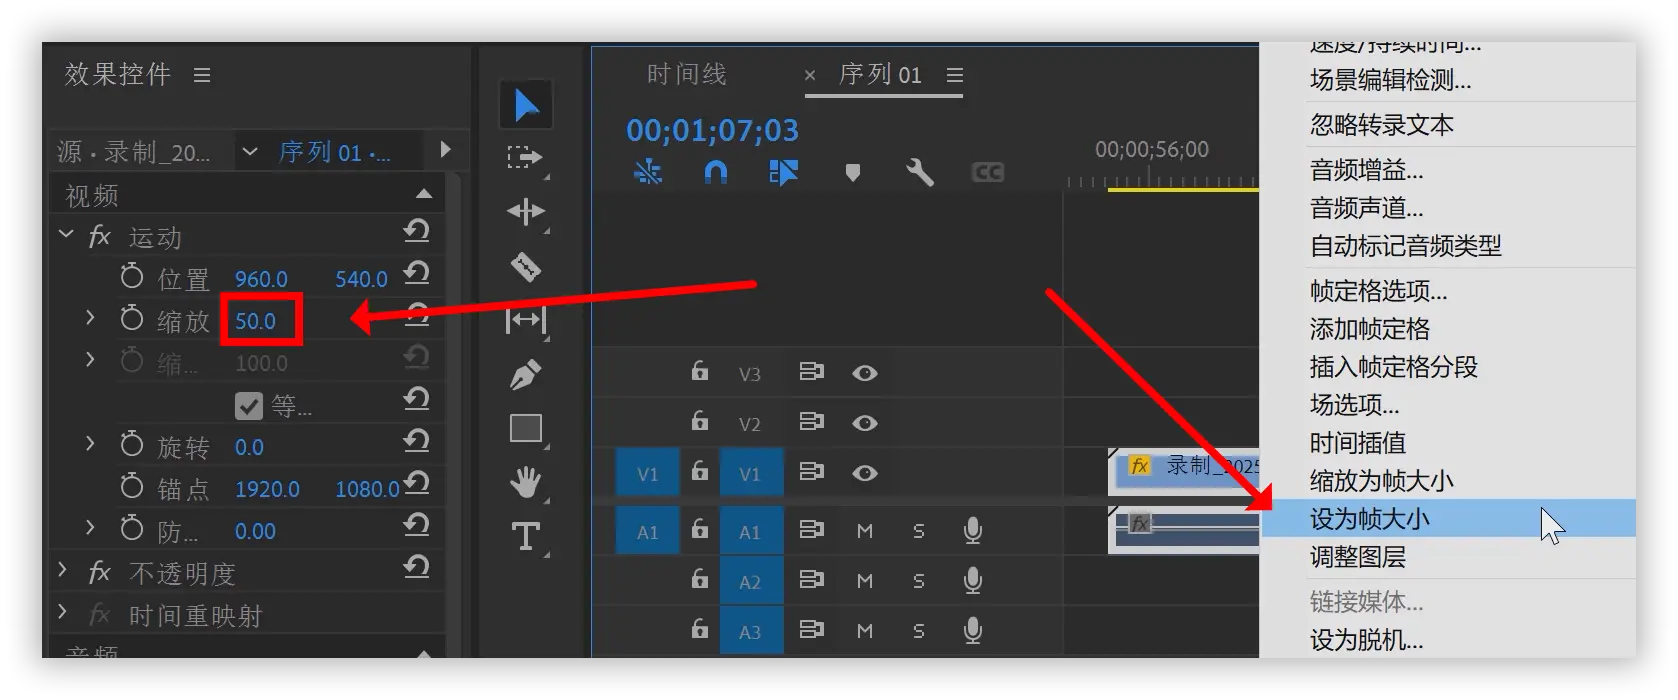Collapse the 运动 effect group
The height and width of the screenshot is (700, 1678).
pyautogui.click(x=66, y=235)
